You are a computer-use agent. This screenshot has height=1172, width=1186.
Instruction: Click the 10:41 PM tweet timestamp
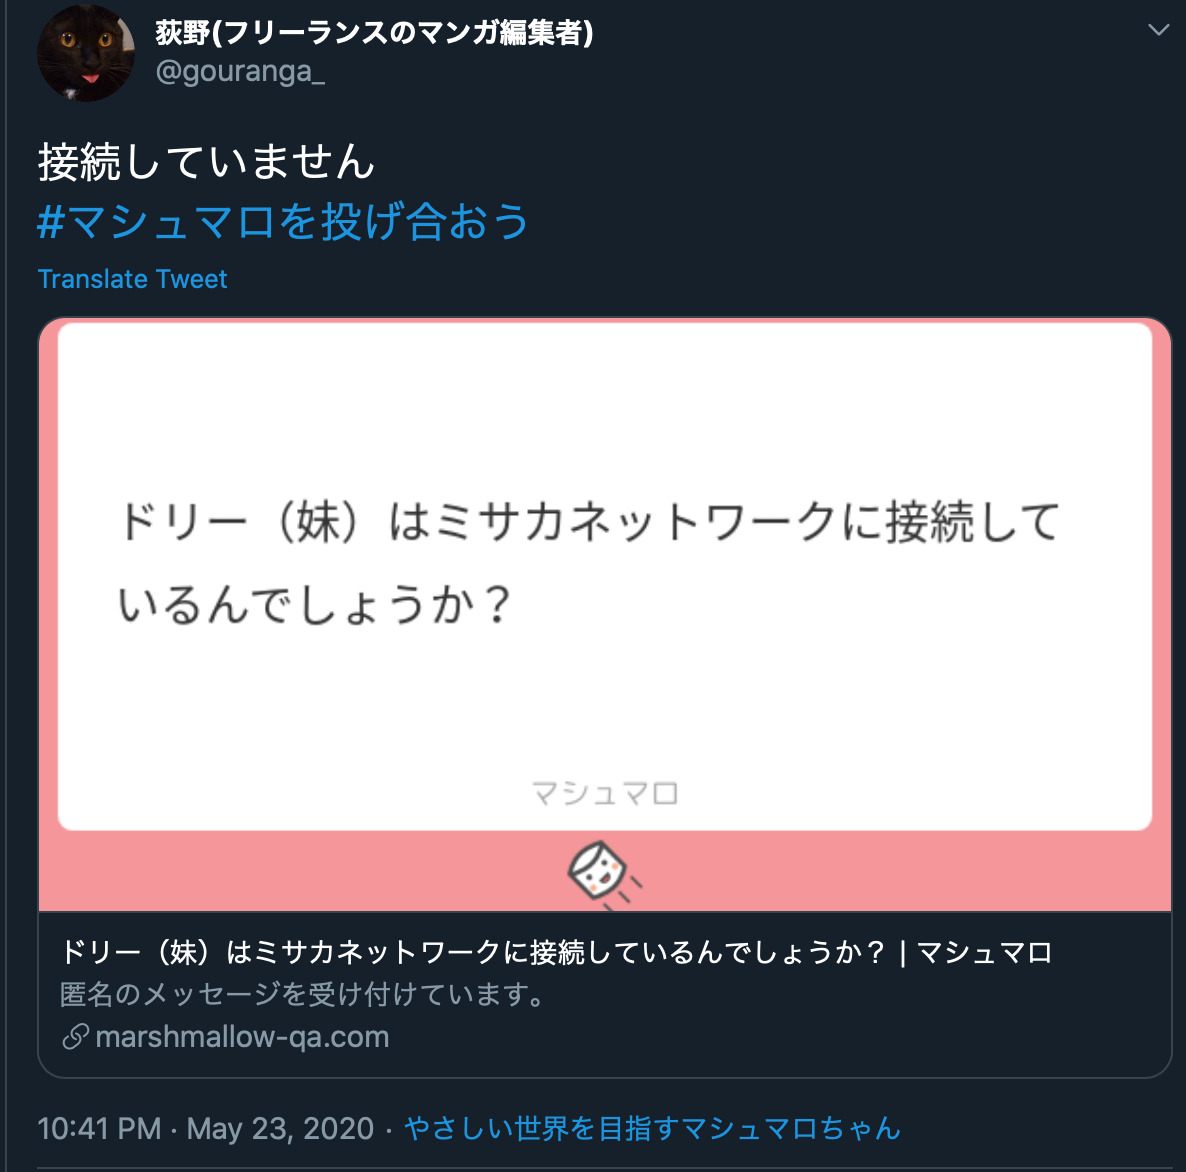[99, 1128]
